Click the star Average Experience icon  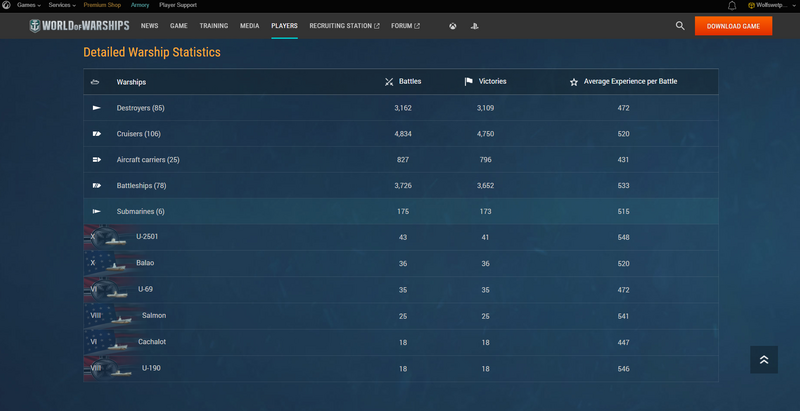pyautogui.click(x=573, y=82)
